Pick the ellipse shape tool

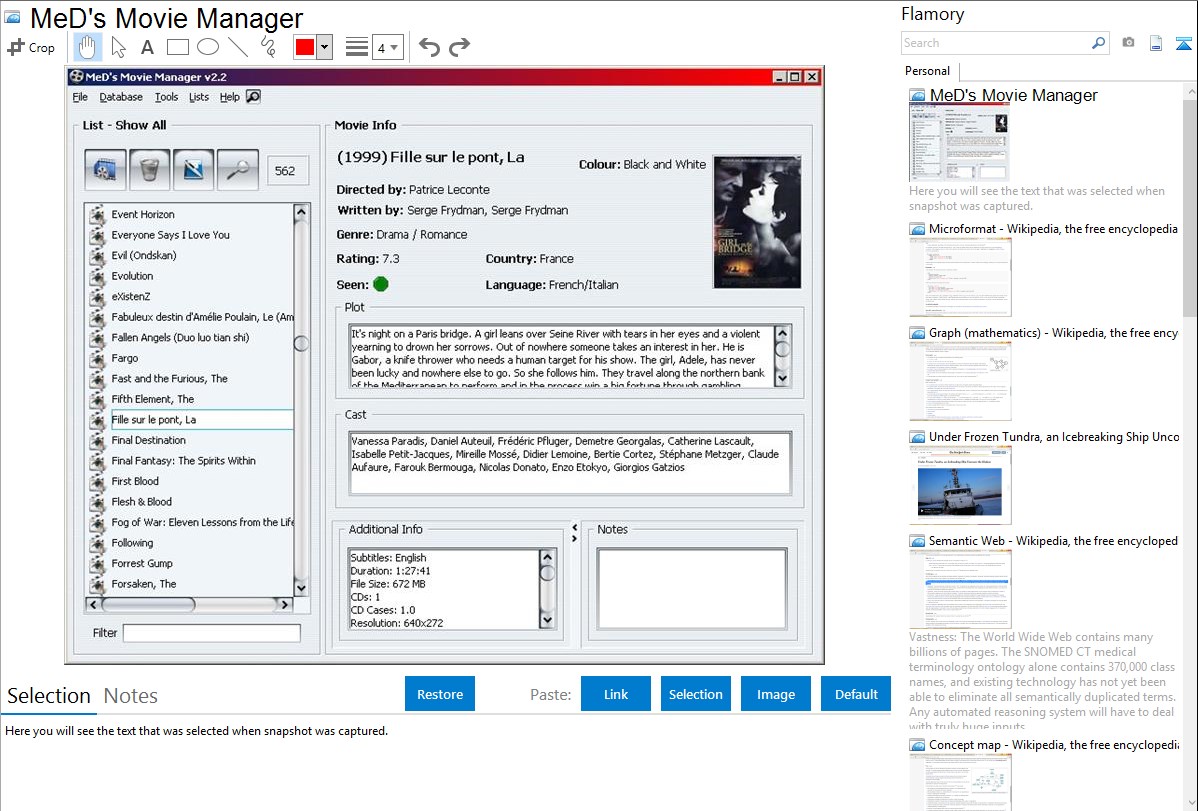(x=208, y=47)
